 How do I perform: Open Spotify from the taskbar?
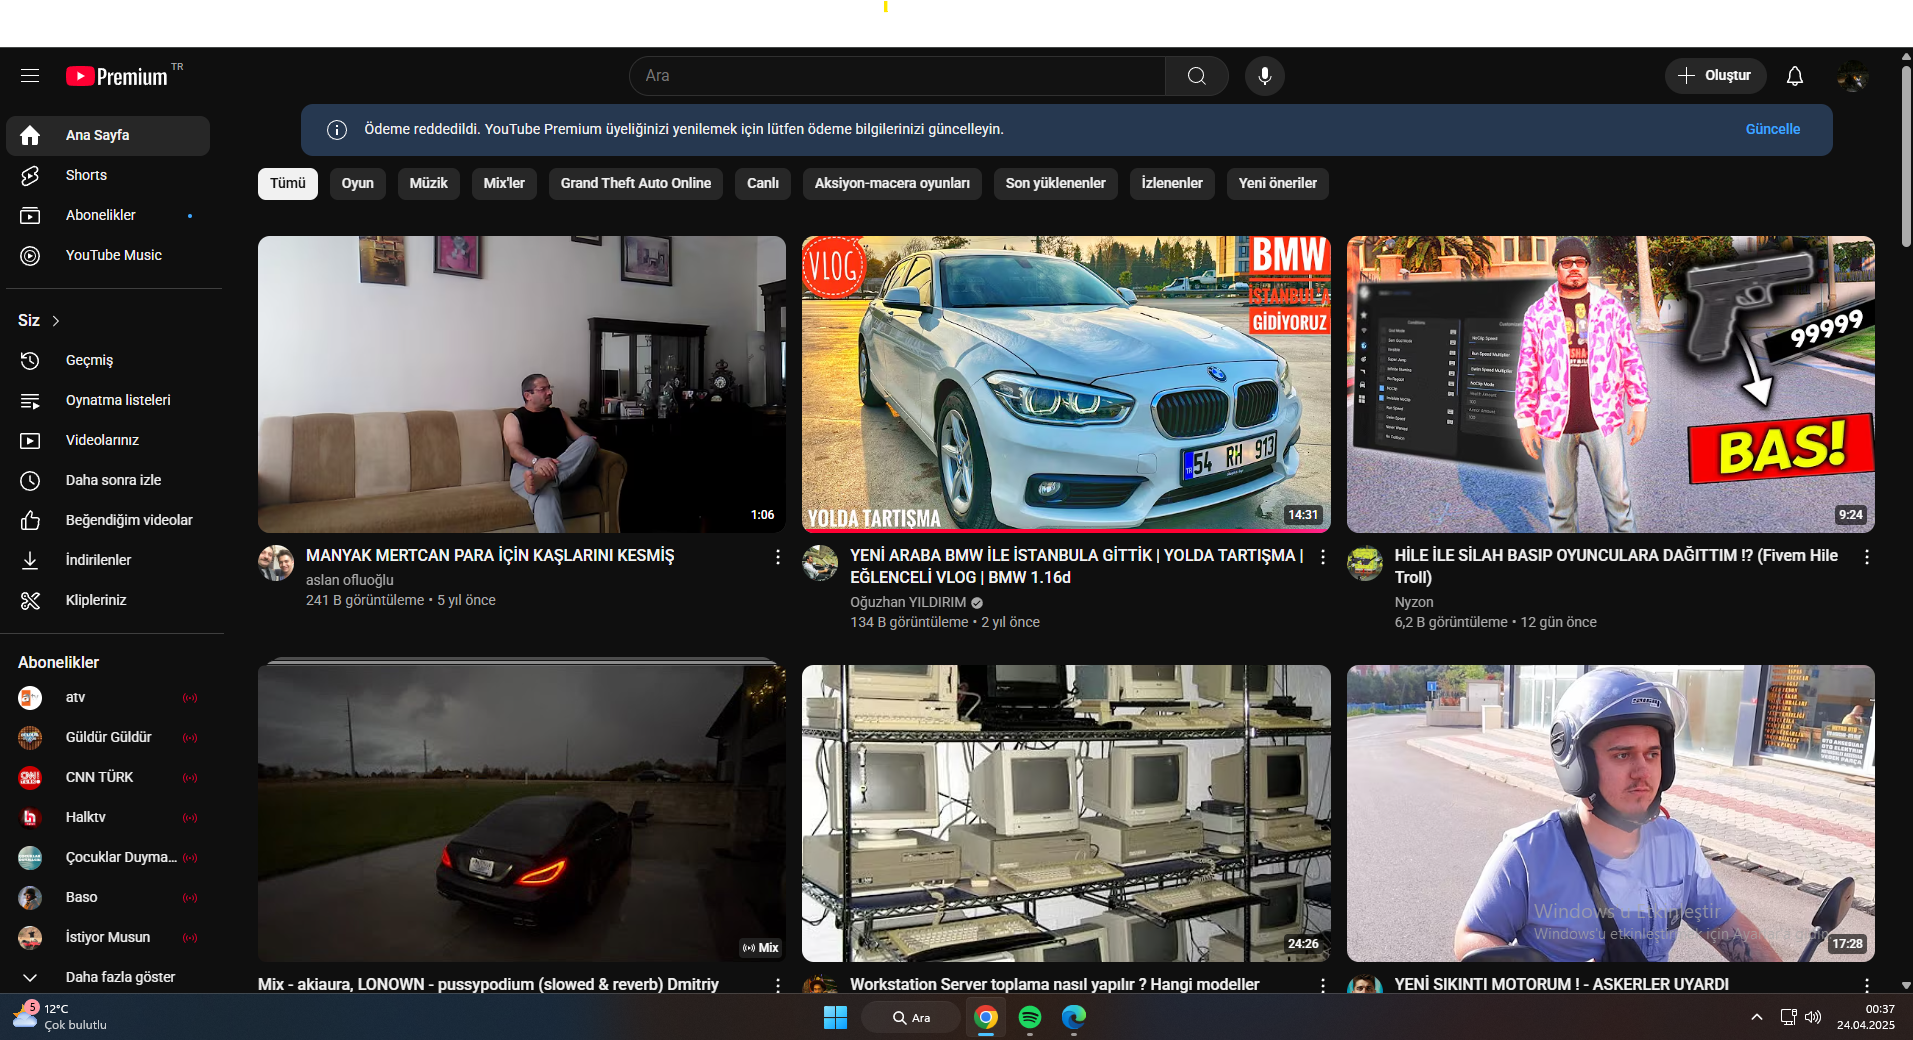(1030, 1017)
